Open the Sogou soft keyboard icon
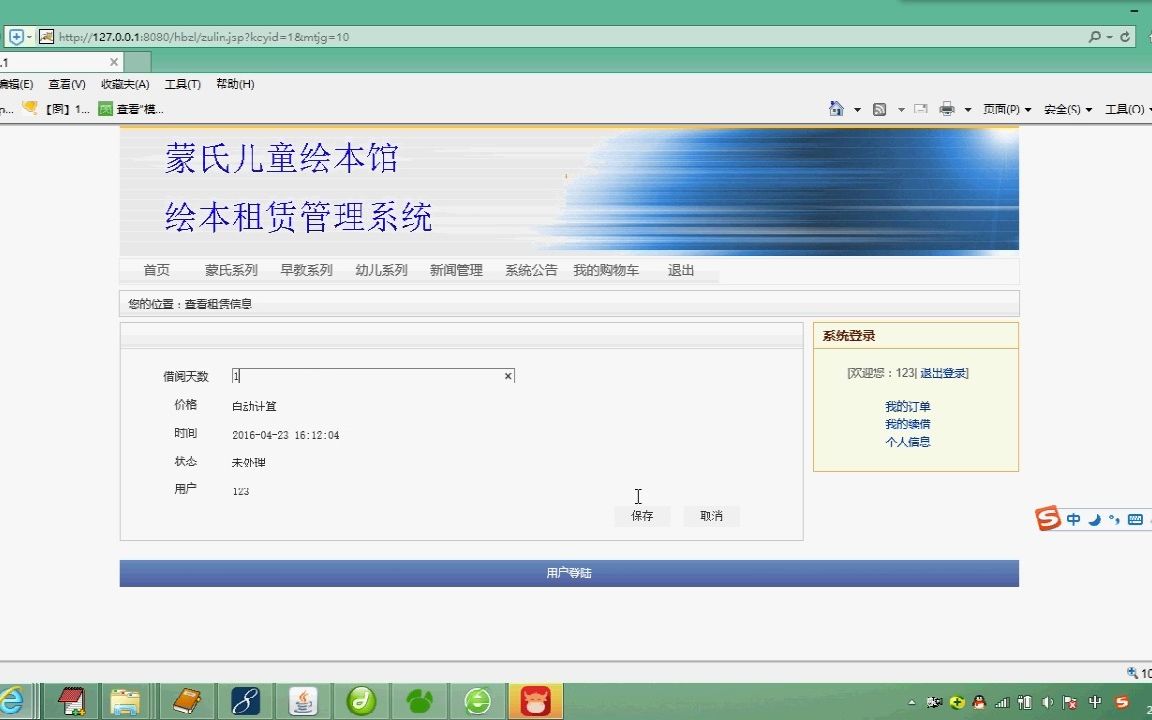Viewport: 1152px width, 720px height. [1136, 520]
